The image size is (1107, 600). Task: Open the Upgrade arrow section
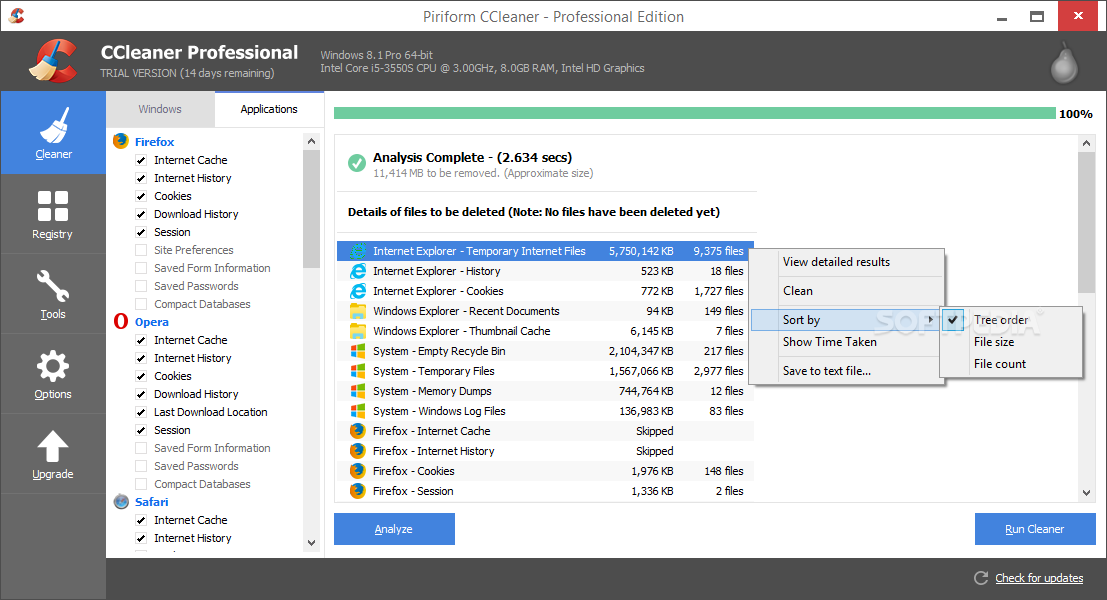(x=53, y=454)
